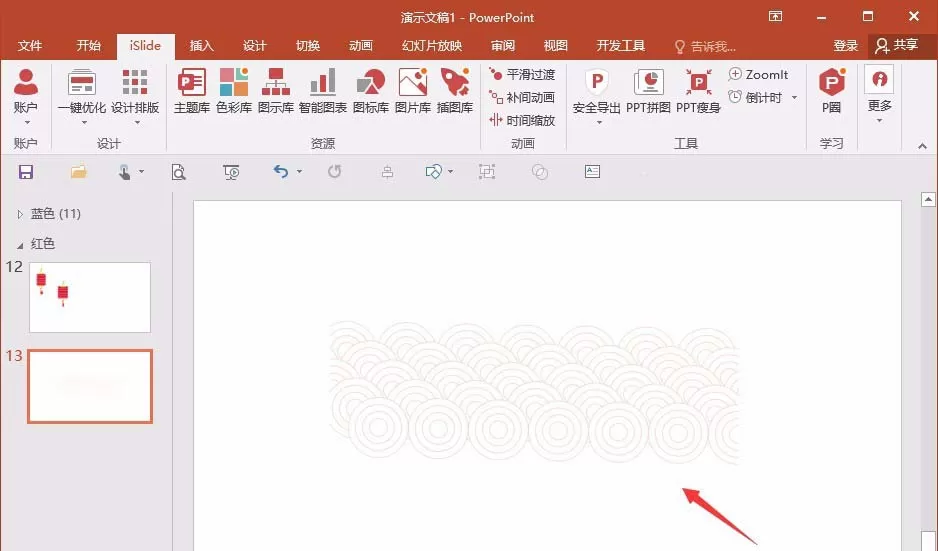The height and width of the screenshot is (551, 938).
Task: Click the merge shapes icon
Action: click(x=540, y=172)
